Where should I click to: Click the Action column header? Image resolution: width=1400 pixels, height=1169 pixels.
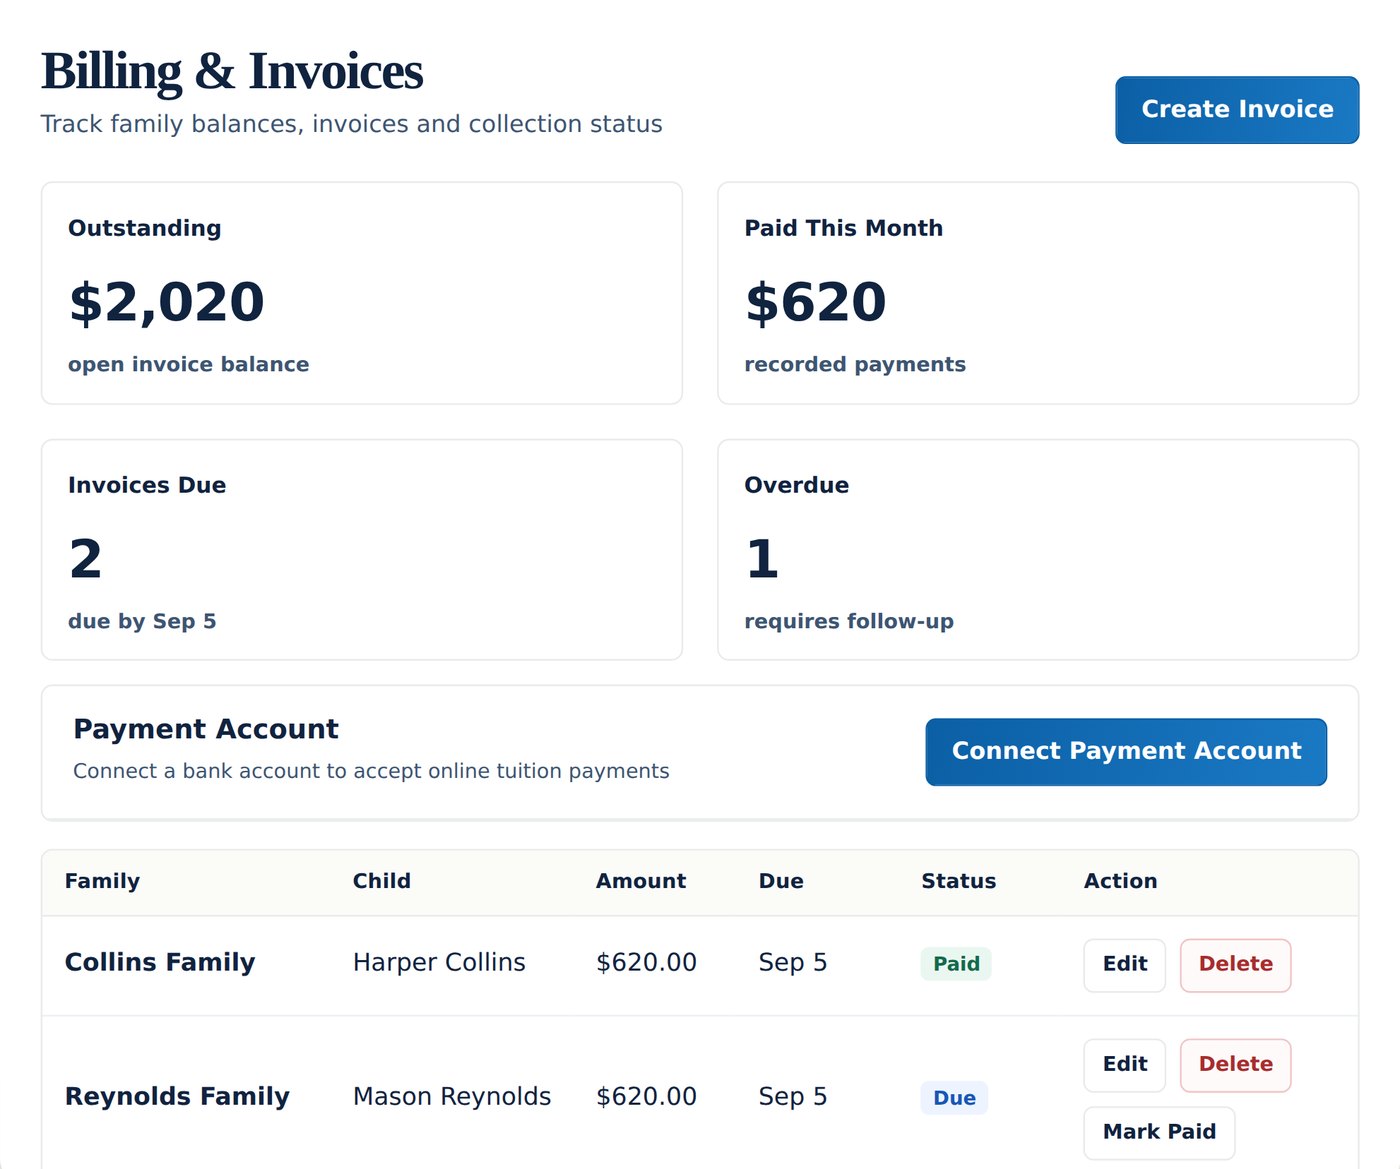coord(1121,881)
